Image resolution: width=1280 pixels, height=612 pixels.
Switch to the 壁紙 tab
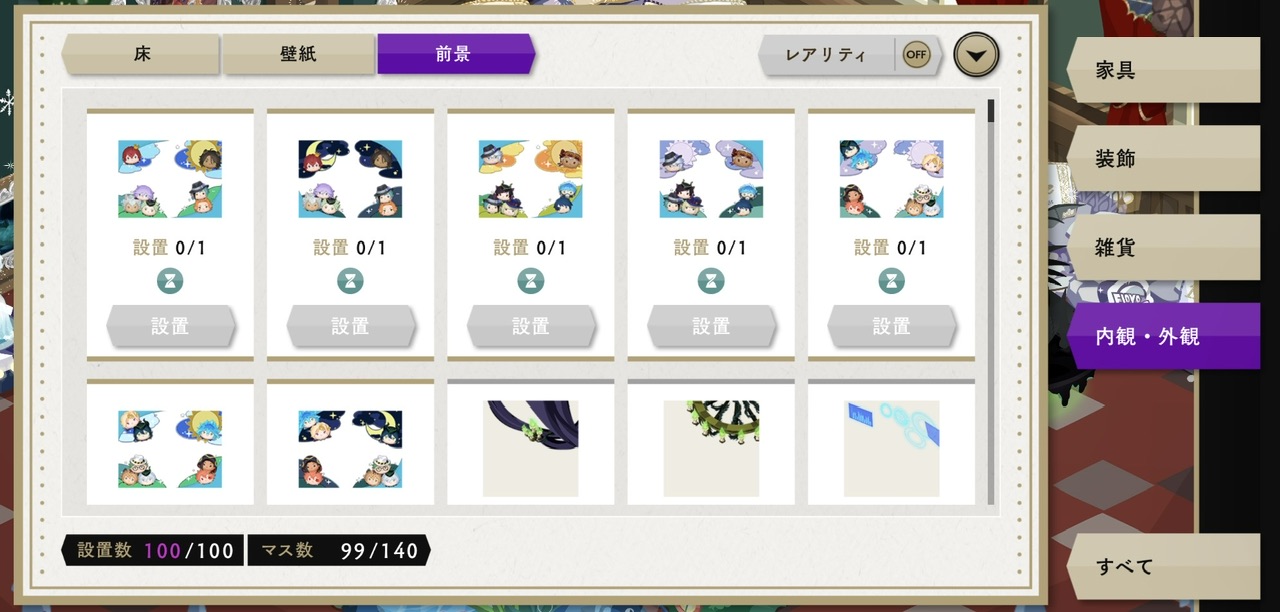(299, 54)
